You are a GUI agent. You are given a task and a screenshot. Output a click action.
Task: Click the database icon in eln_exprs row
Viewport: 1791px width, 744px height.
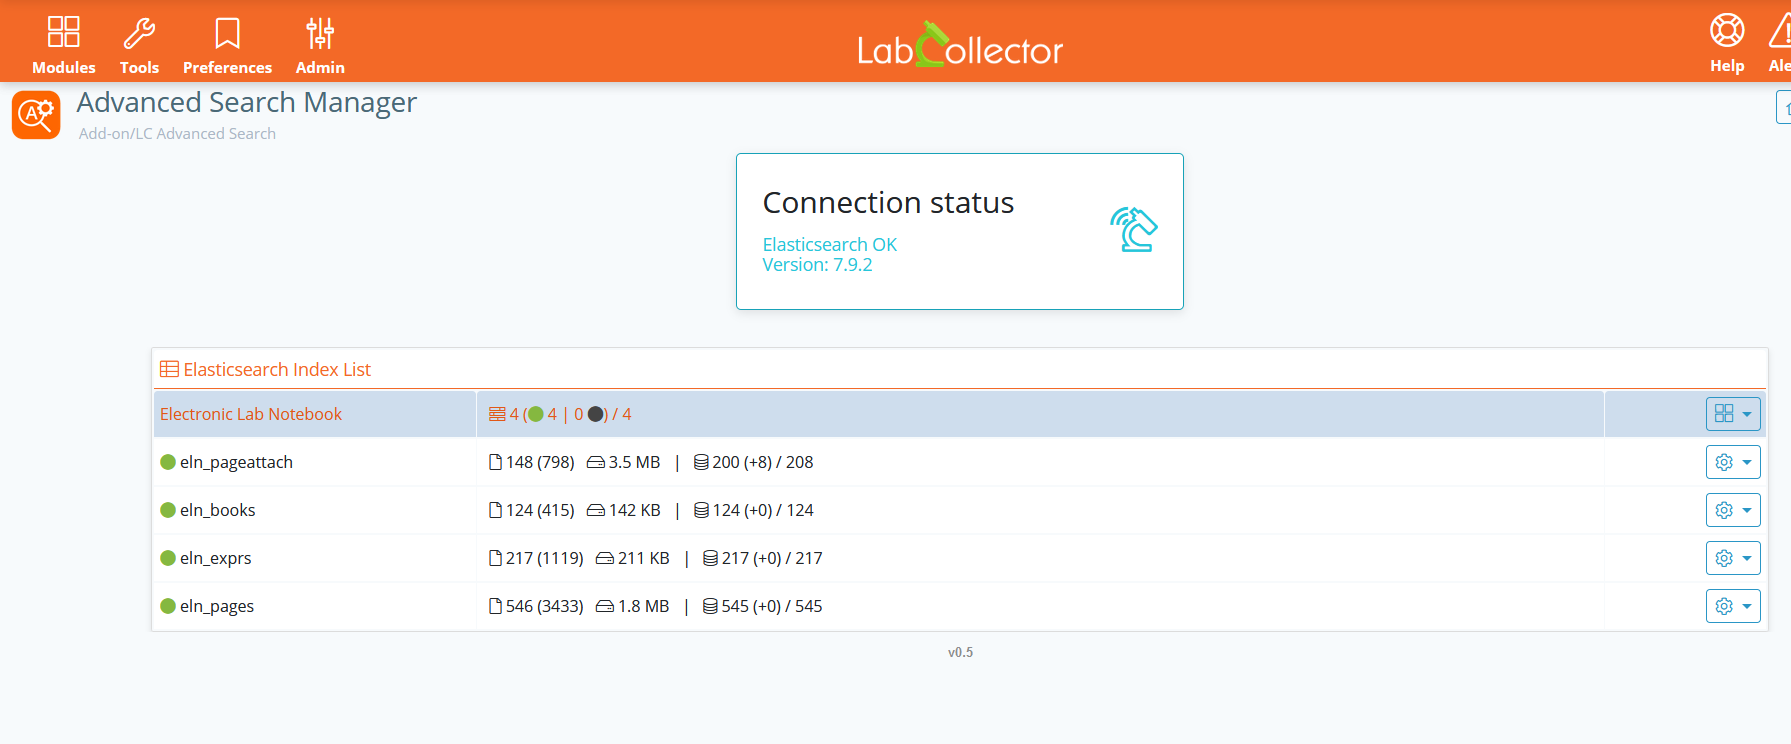point(710,558)
